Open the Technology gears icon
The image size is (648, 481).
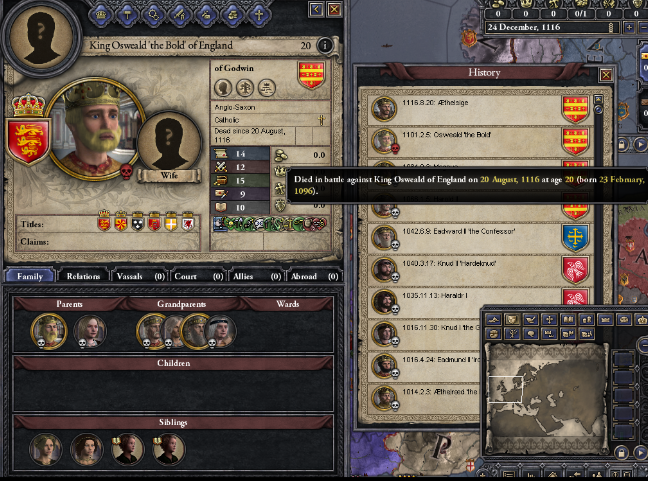click(x=153, y=15)
